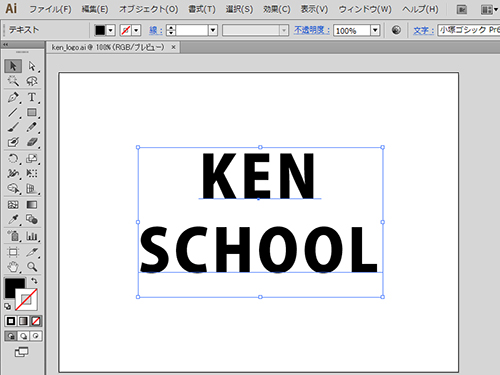Select the Pen tool
This screenshot has height=375, width=500.
point(13,97)
